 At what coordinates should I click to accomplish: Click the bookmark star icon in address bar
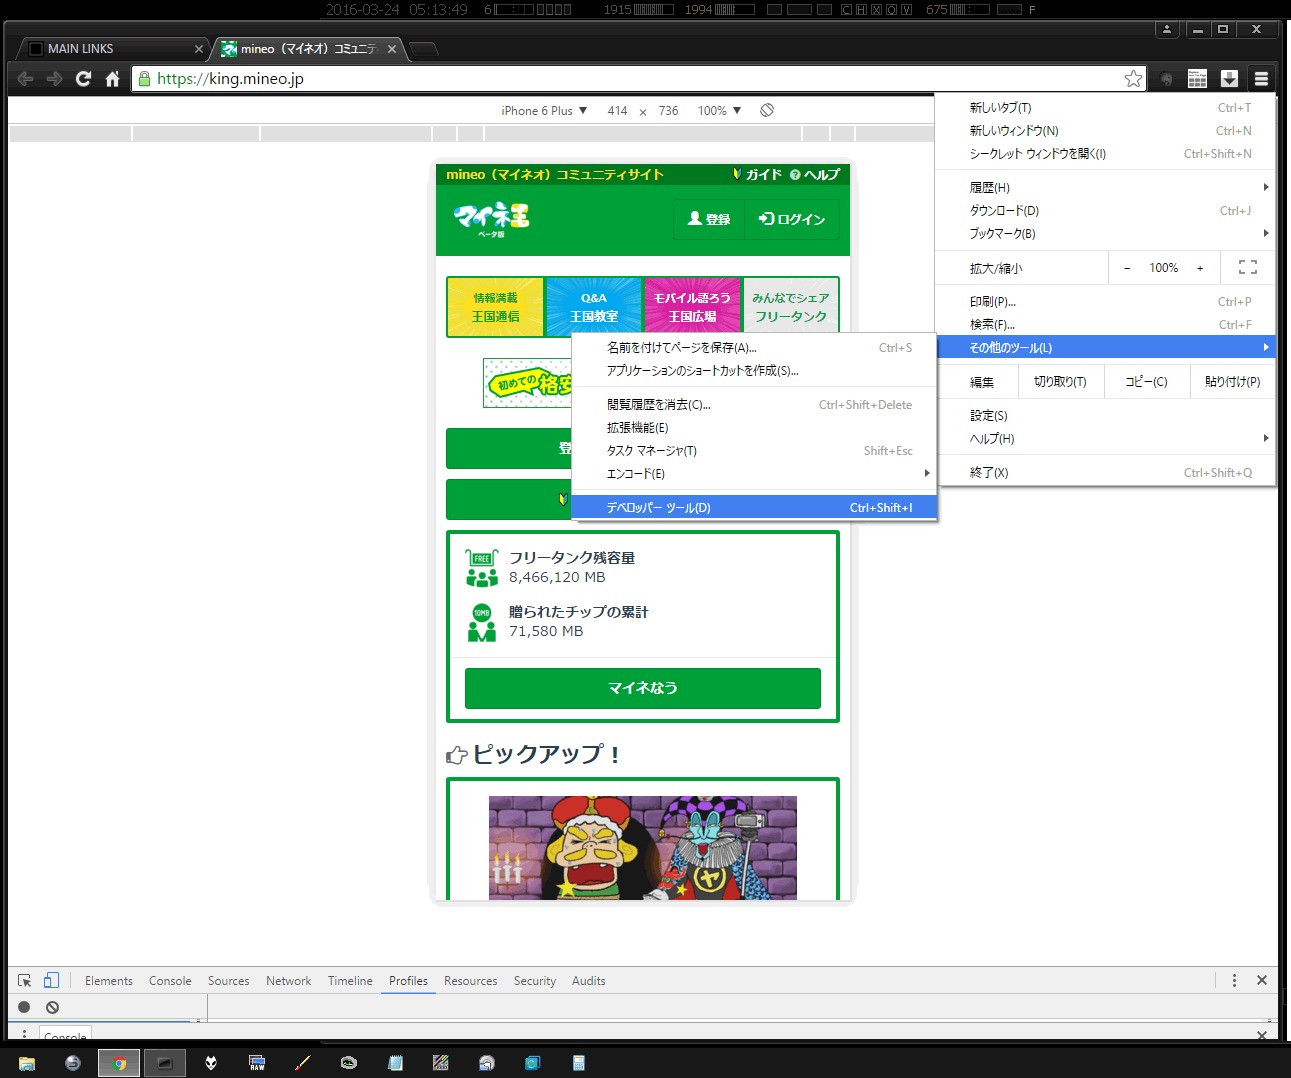1133,79
